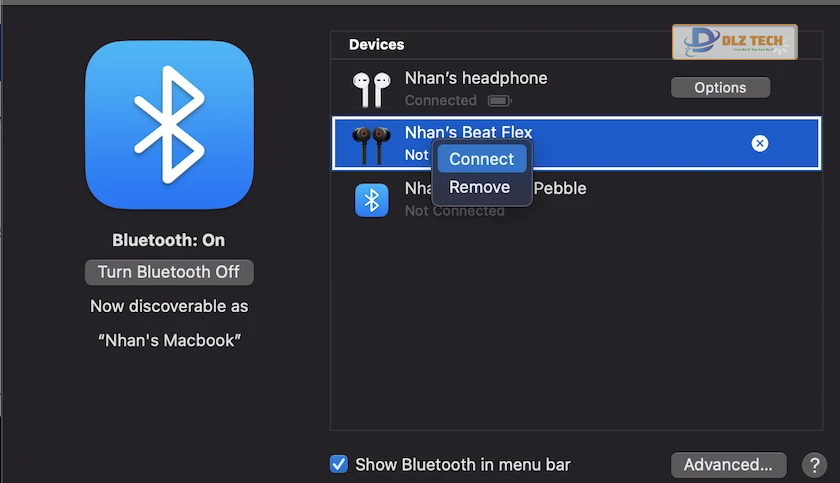
Task: Click the Connected status text
Action: [440, 101]
